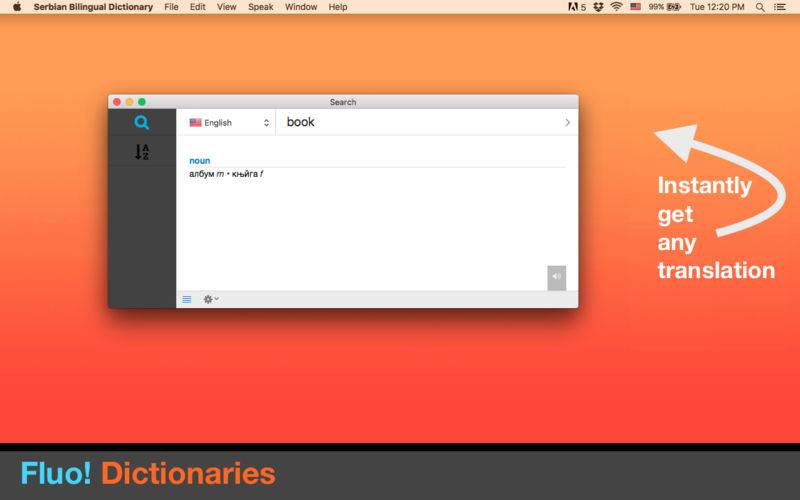Open the File menu
The height and width of the screenshot is (500, 800).
point(171,7)
